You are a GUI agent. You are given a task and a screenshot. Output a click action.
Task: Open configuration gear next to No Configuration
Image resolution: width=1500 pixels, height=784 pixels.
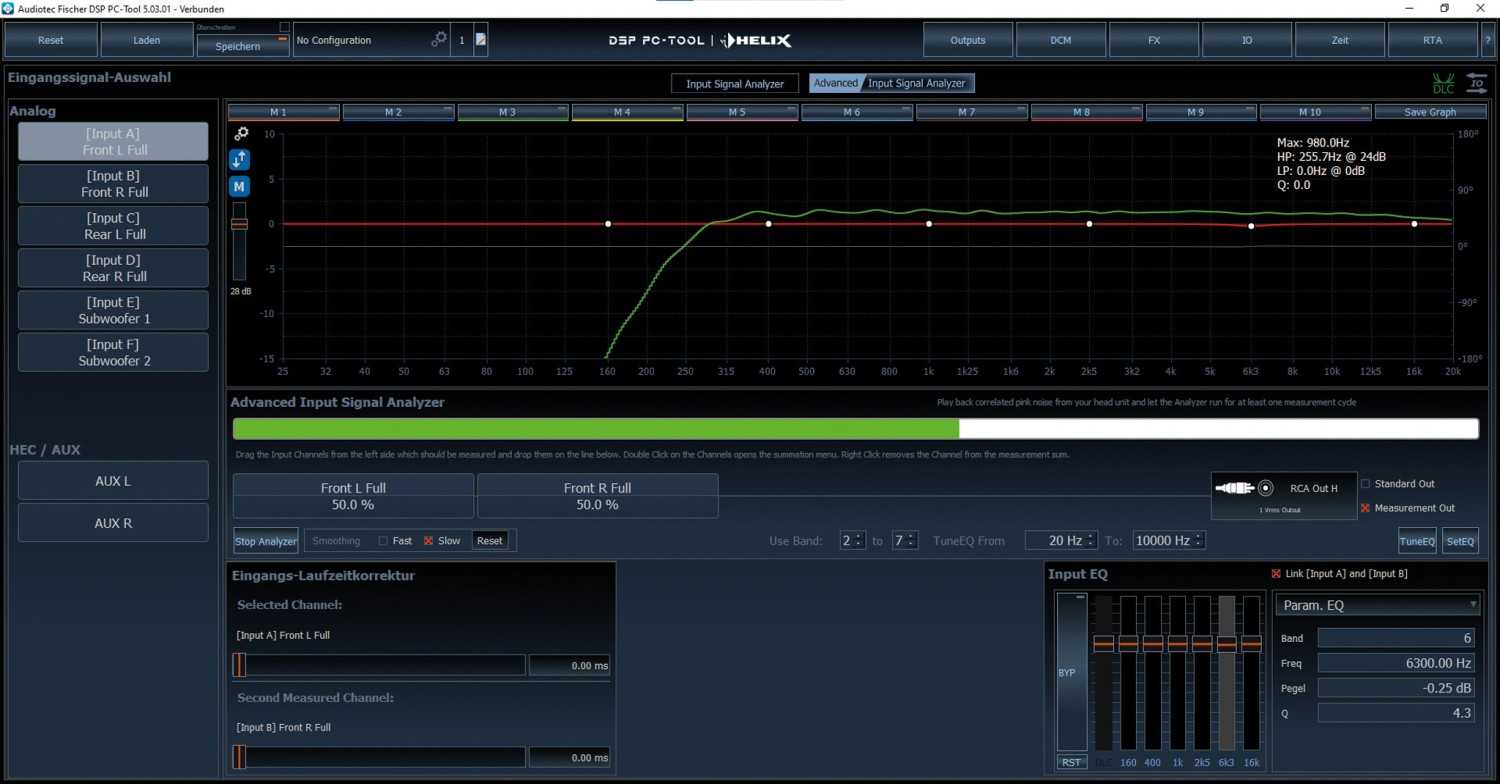[x=439, y=40]
